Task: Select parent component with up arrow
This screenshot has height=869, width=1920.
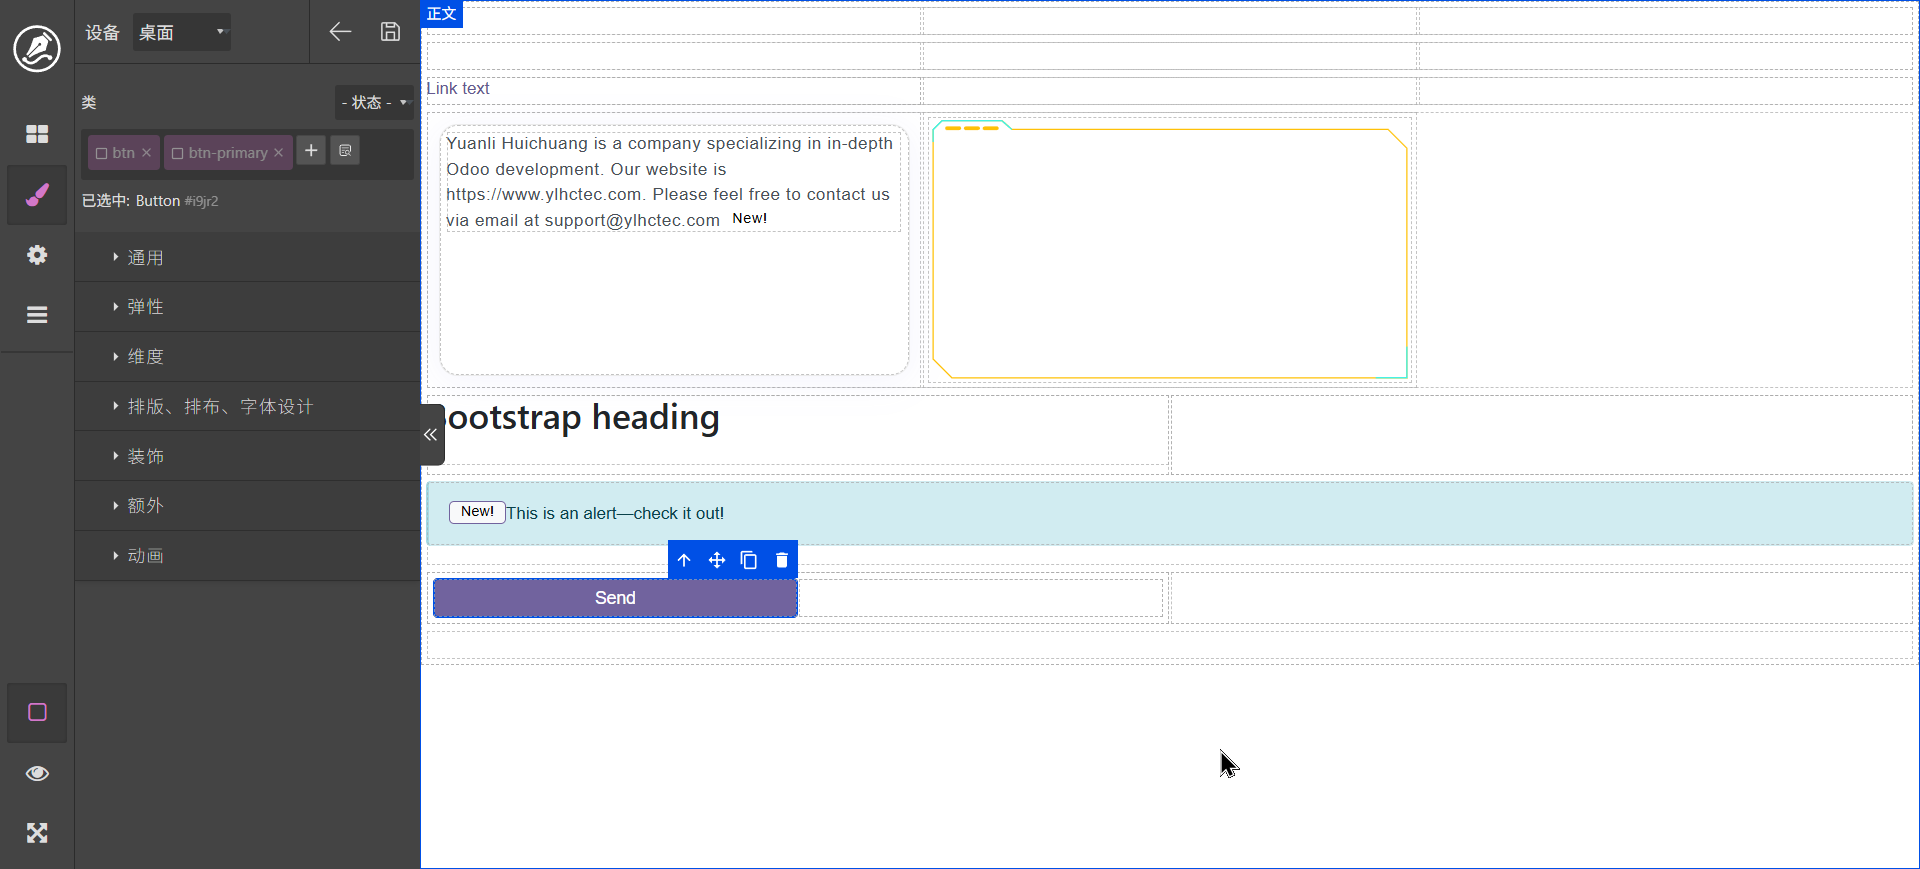Action: click(x=684, y=560)
